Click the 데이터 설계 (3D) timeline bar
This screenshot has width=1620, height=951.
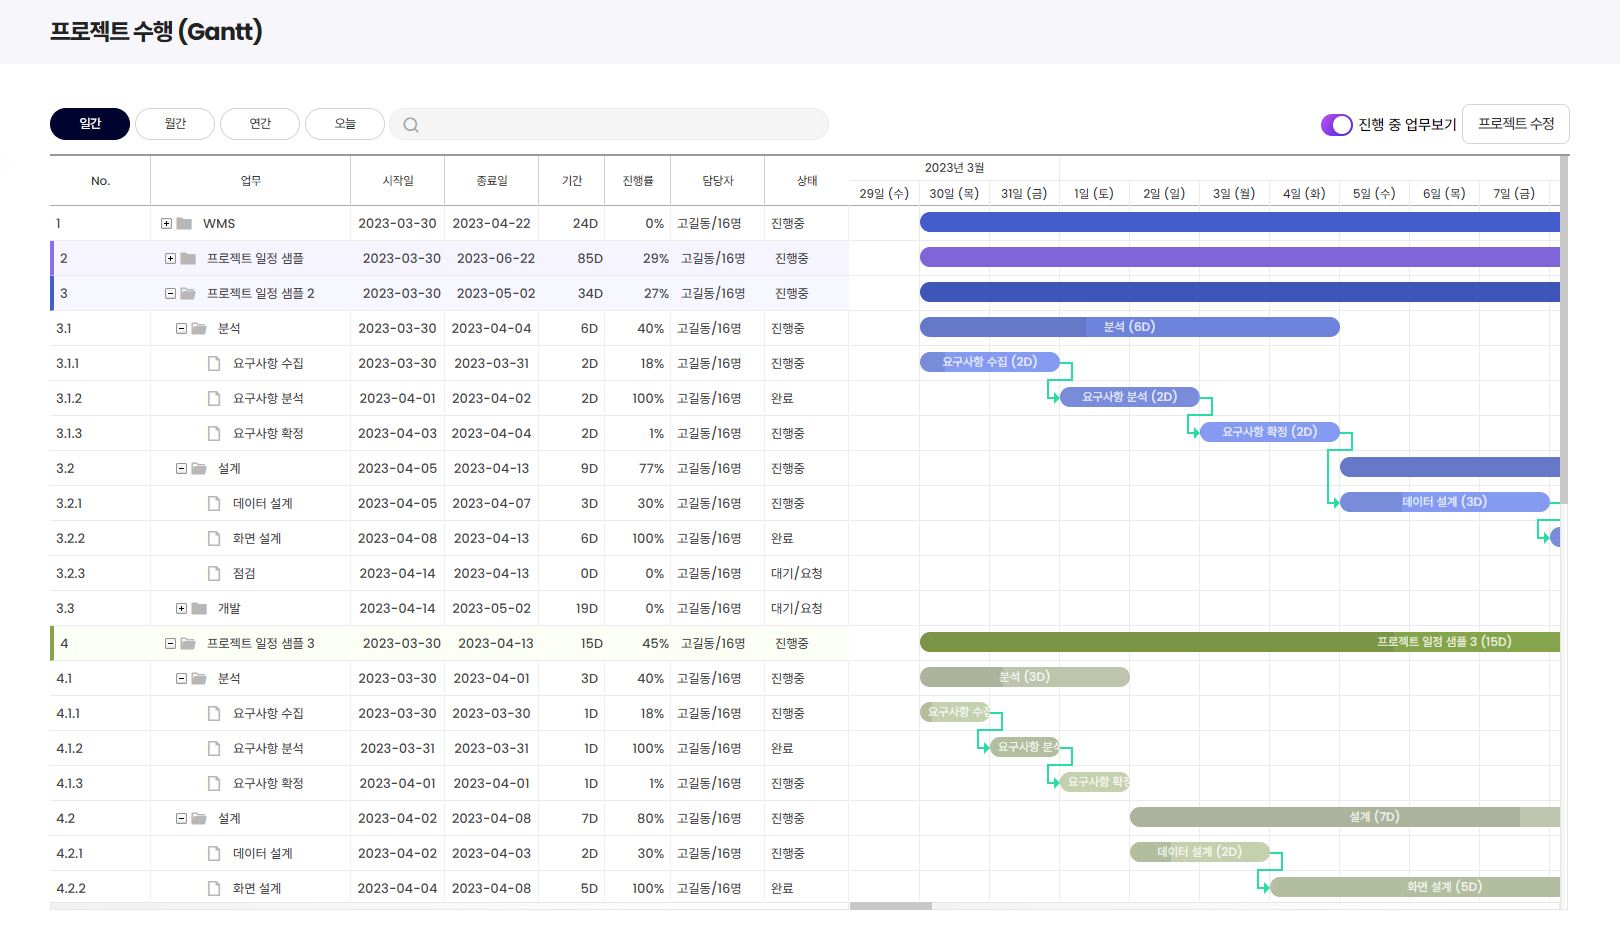(x=1443, y=502)
